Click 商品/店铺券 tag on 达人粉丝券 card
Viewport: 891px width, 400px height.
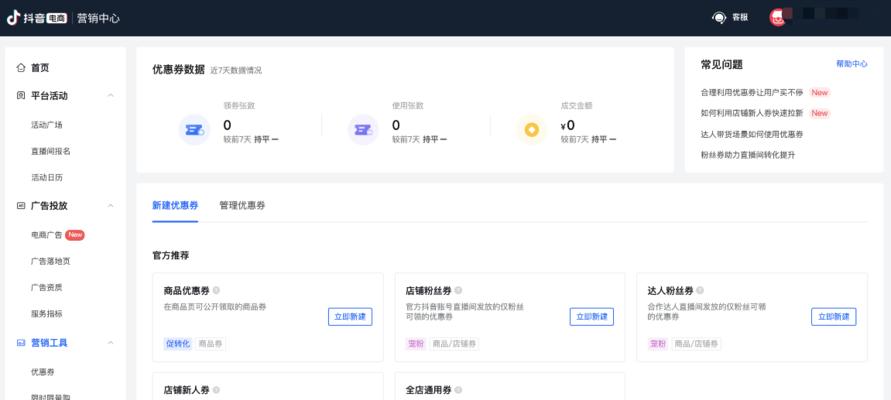(x=696, y=344)
